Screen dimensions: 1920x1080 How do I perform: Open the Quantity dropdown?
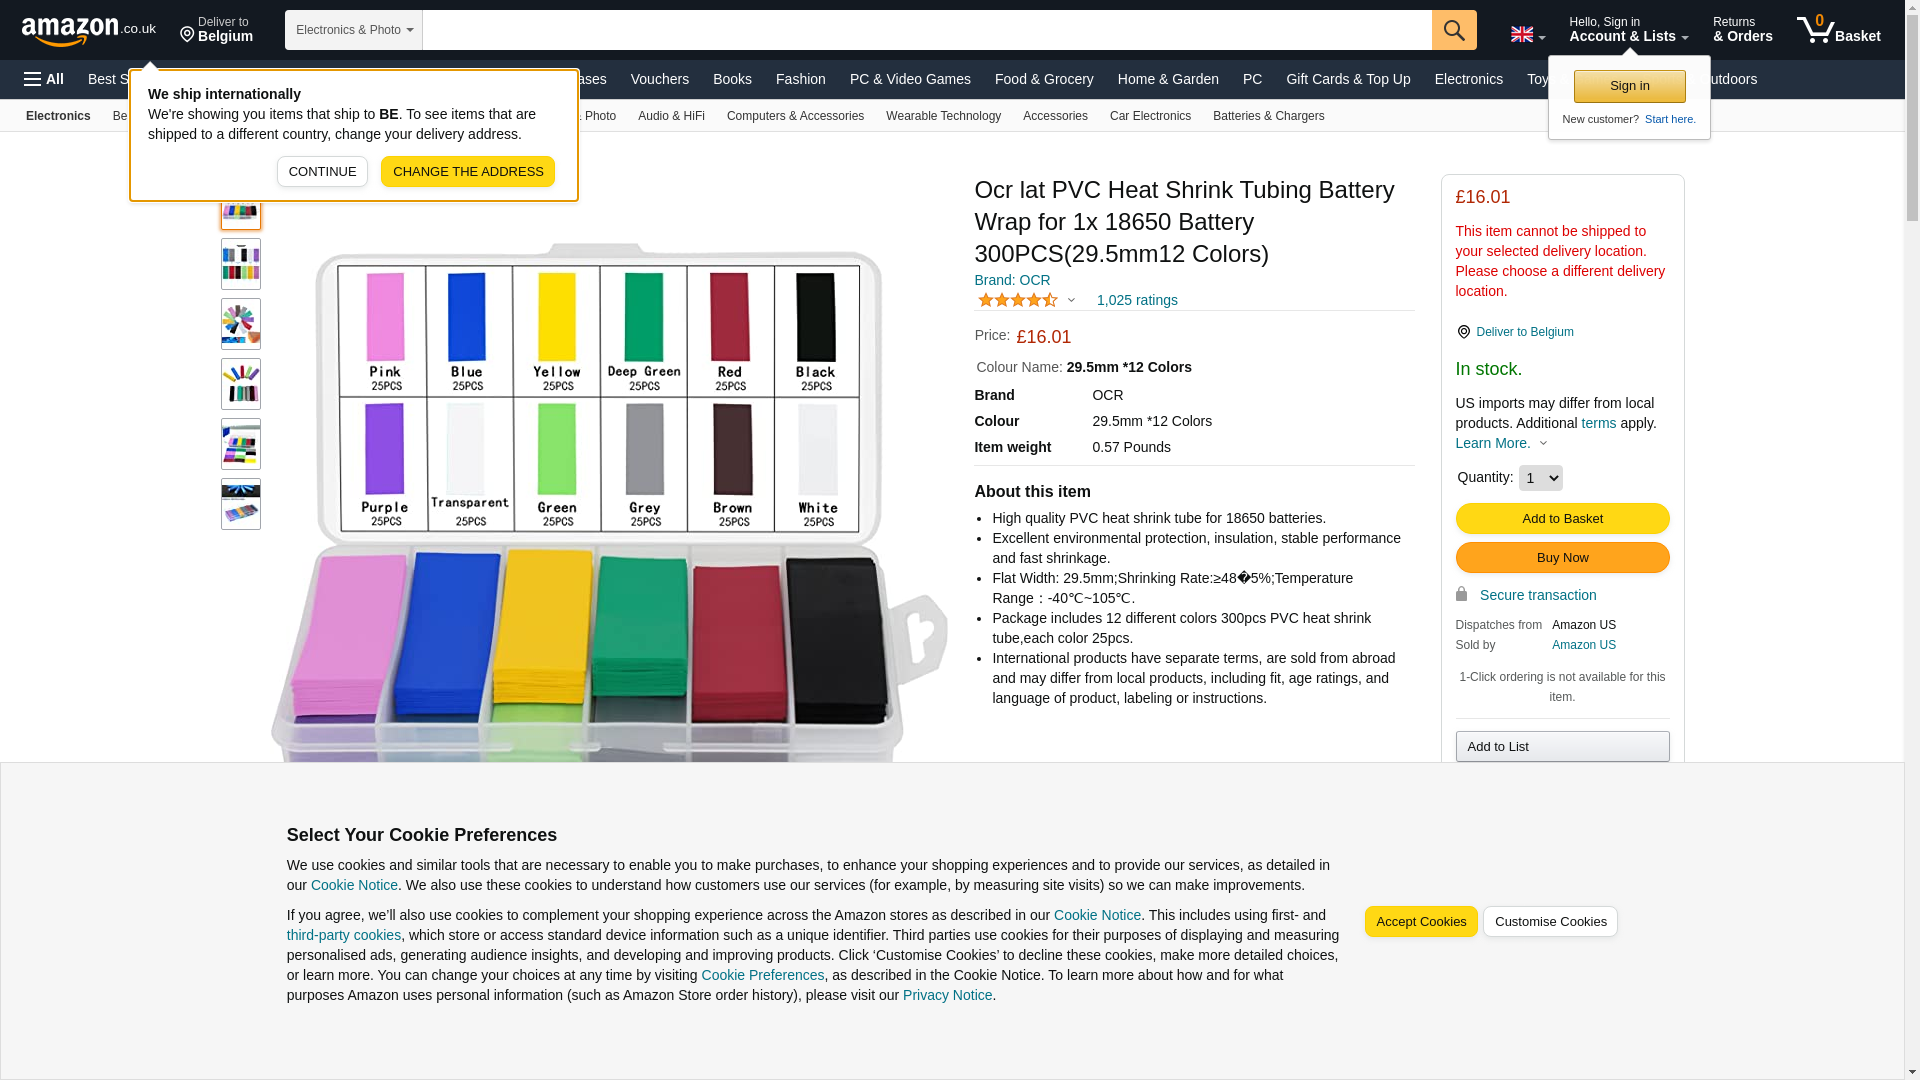pos(1540,478)
